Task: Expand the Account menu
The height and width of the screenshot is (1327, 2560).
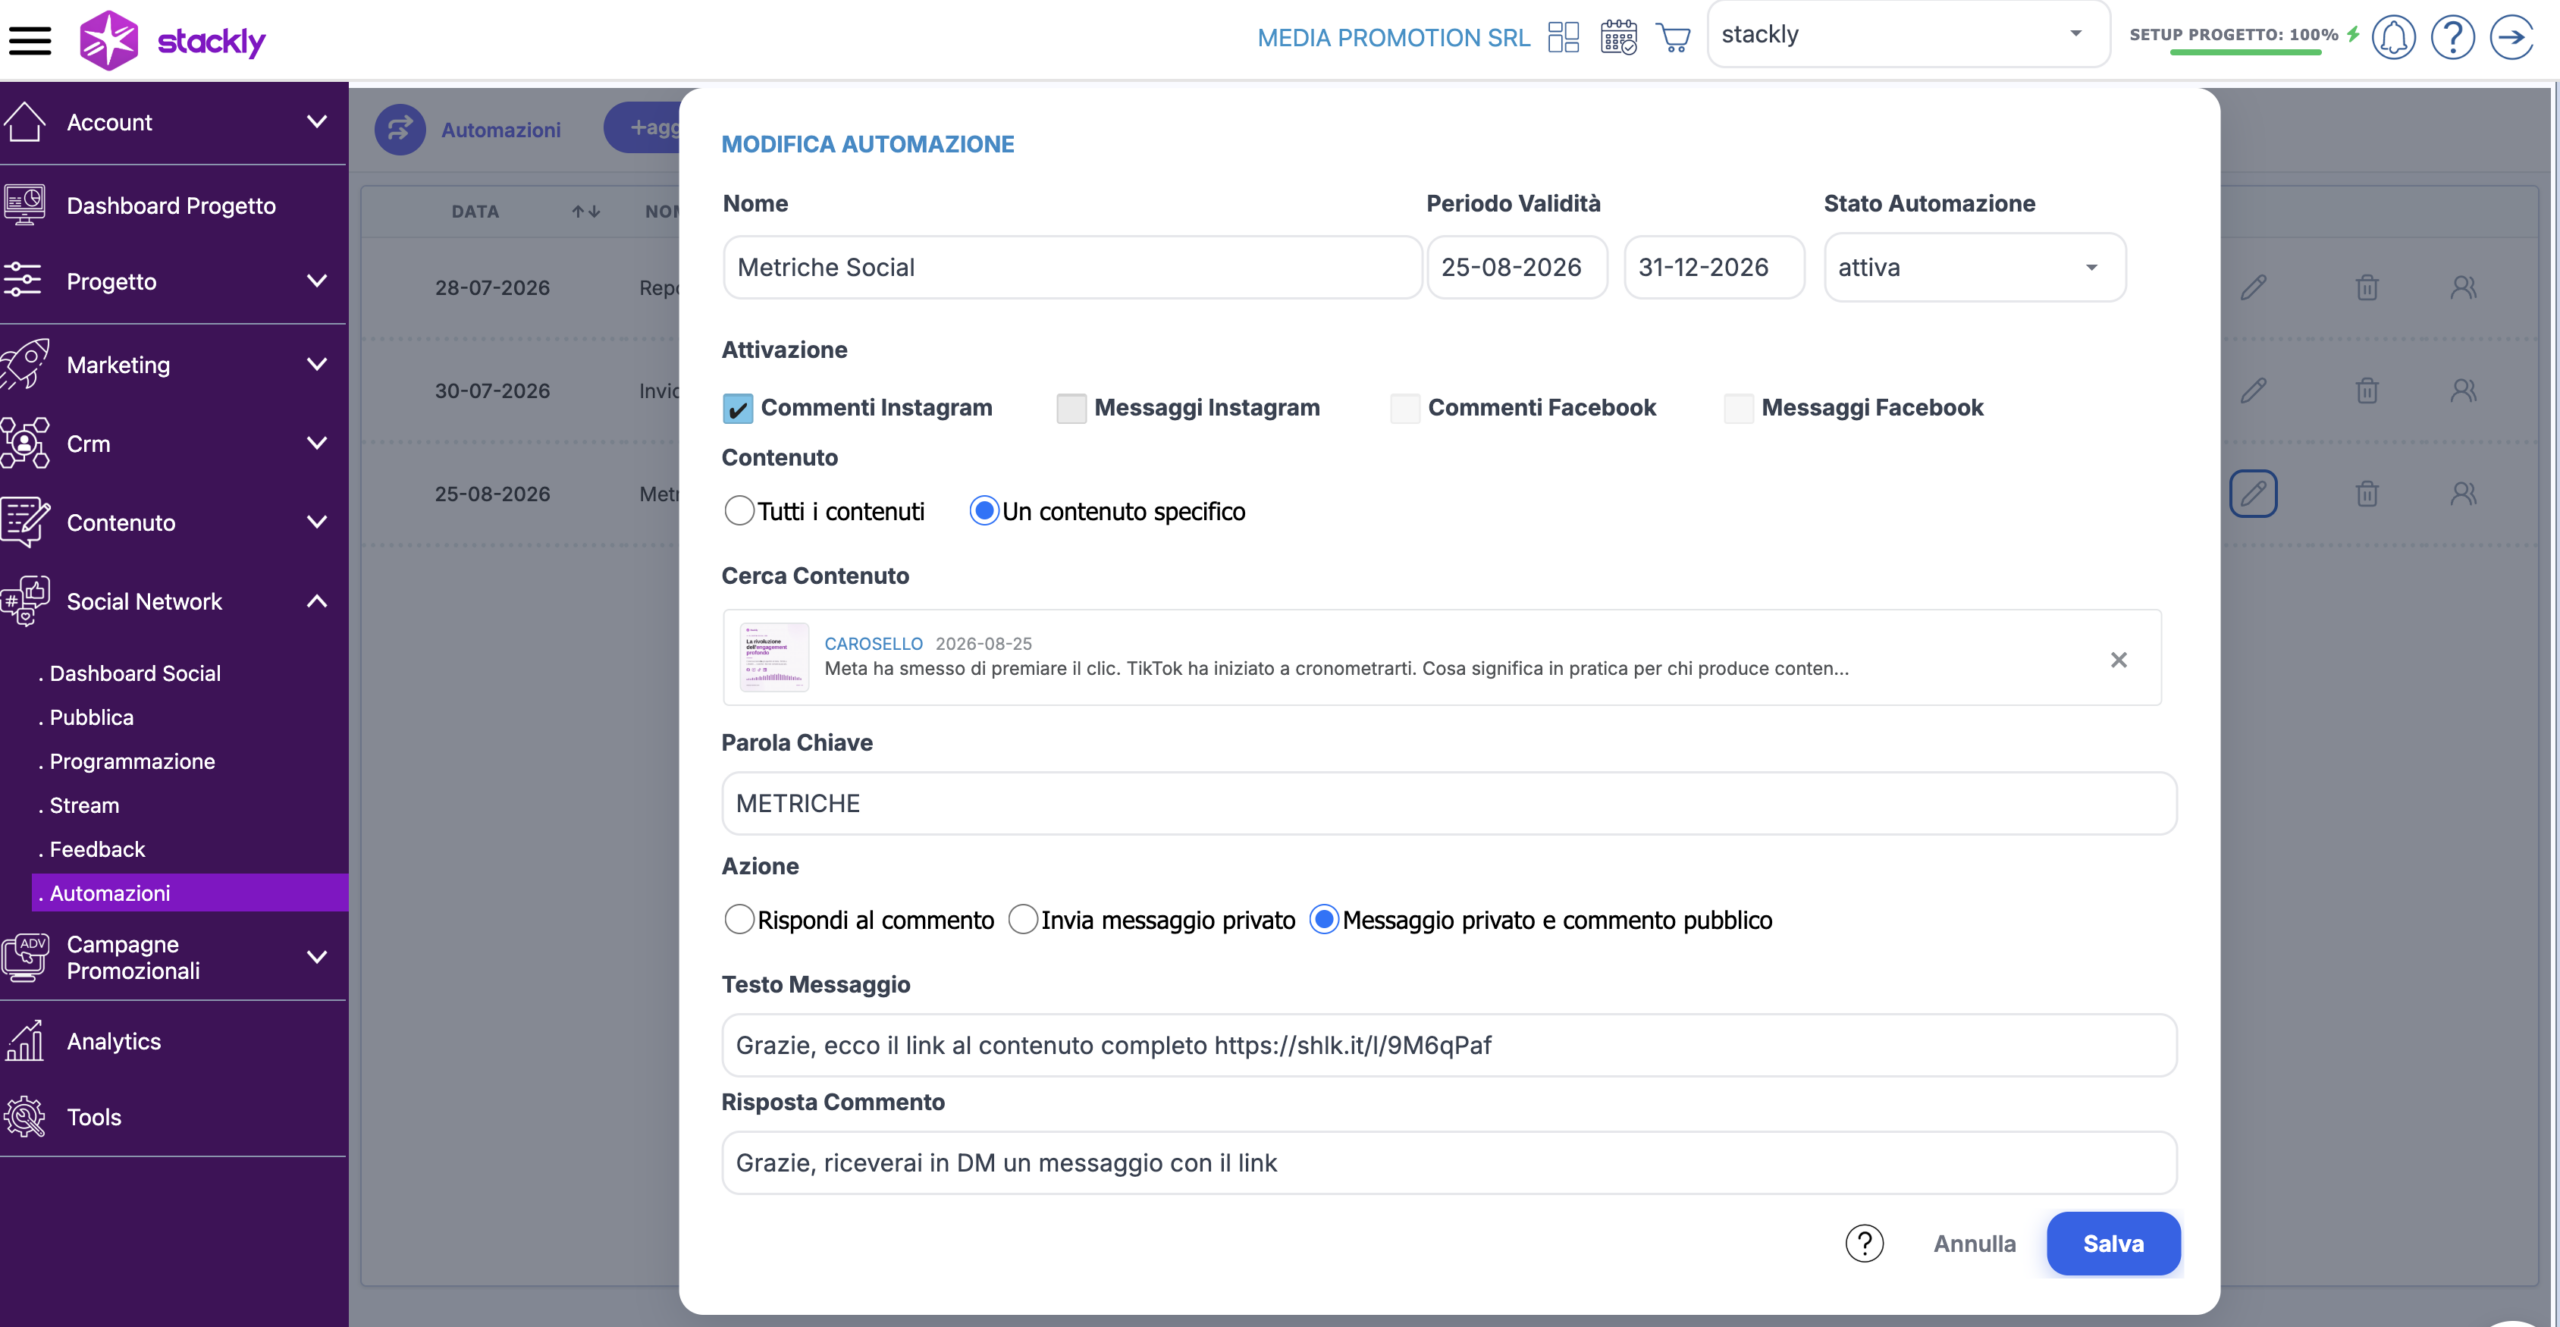Action: (317, 122)
